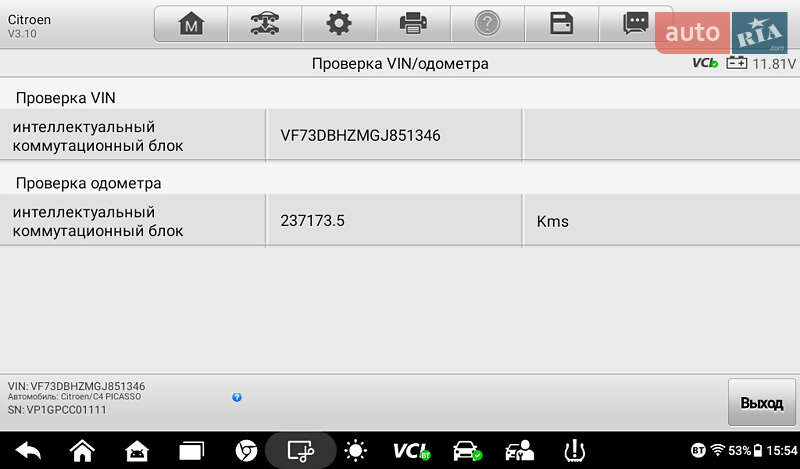The image size is (800, 469).
Task: Open MaxiSys home robot icon
Action: (137, 451)
